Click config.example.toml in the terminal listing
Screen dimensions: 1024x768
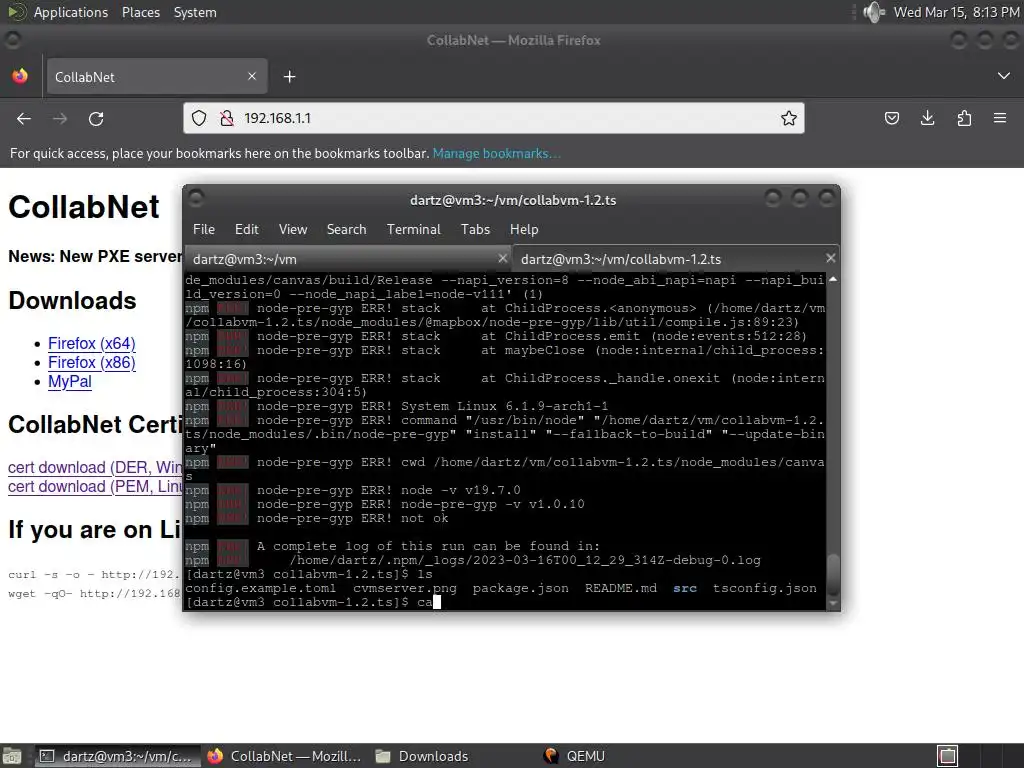pos(261,588)
